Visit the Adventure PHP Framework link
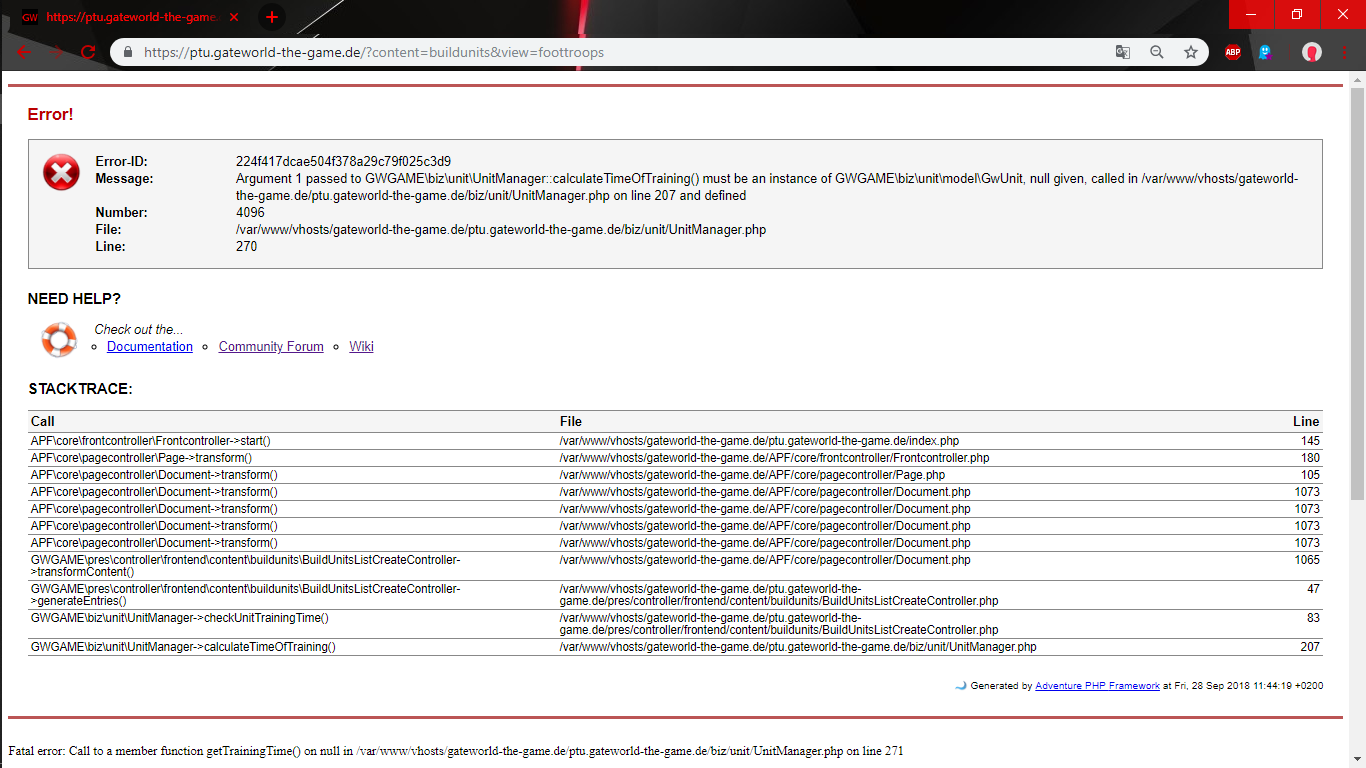The width and height of the screenshot is (1366, 768). [x=1097, y=686]
